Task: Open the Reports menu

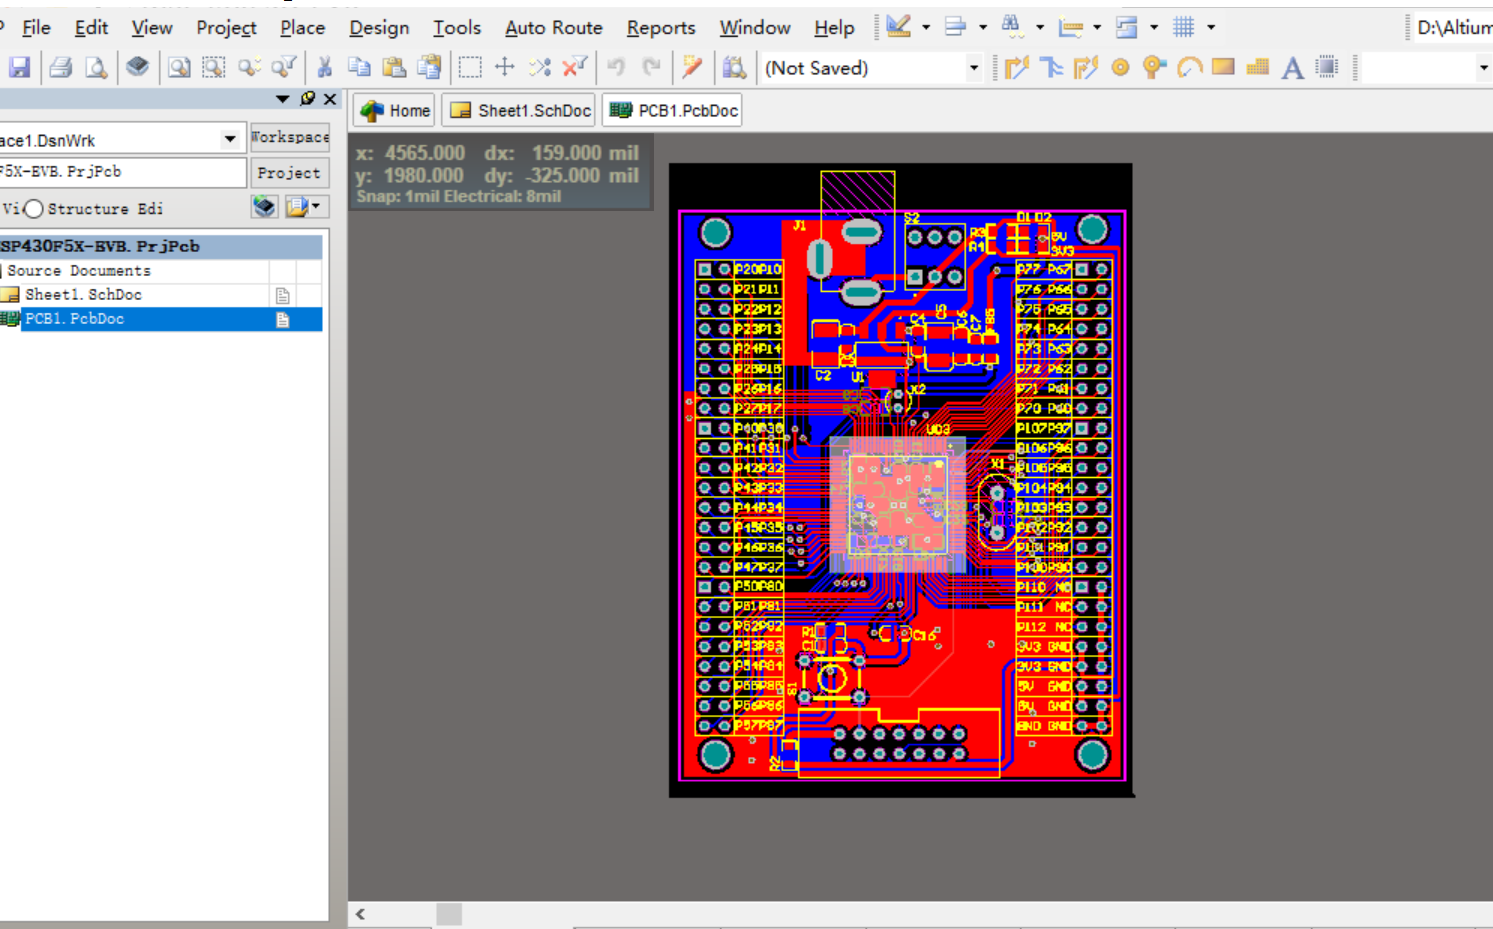Action: click(661, 28)
